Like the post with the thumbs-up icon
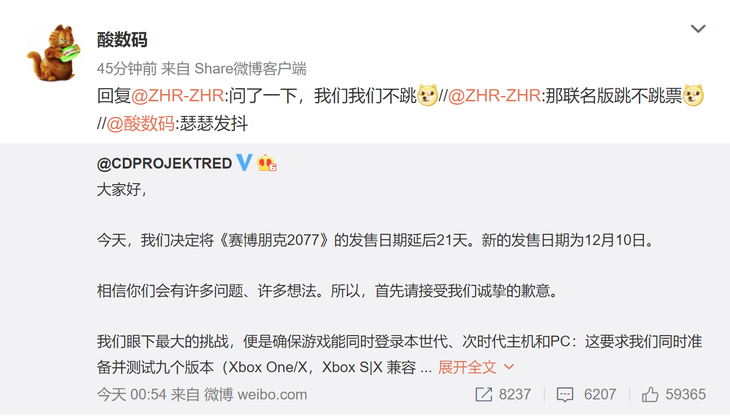Image resolution: width=730 pixels, height=416 pixels. [x=650, y=395]
